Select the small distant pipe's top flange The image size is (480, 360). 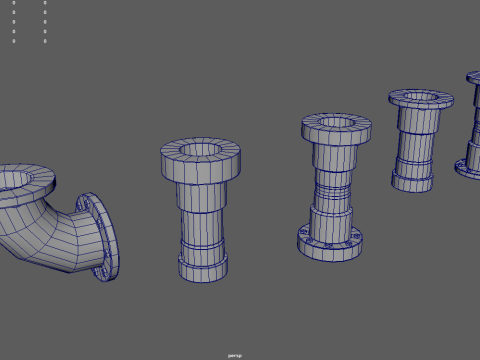point(421,99)
